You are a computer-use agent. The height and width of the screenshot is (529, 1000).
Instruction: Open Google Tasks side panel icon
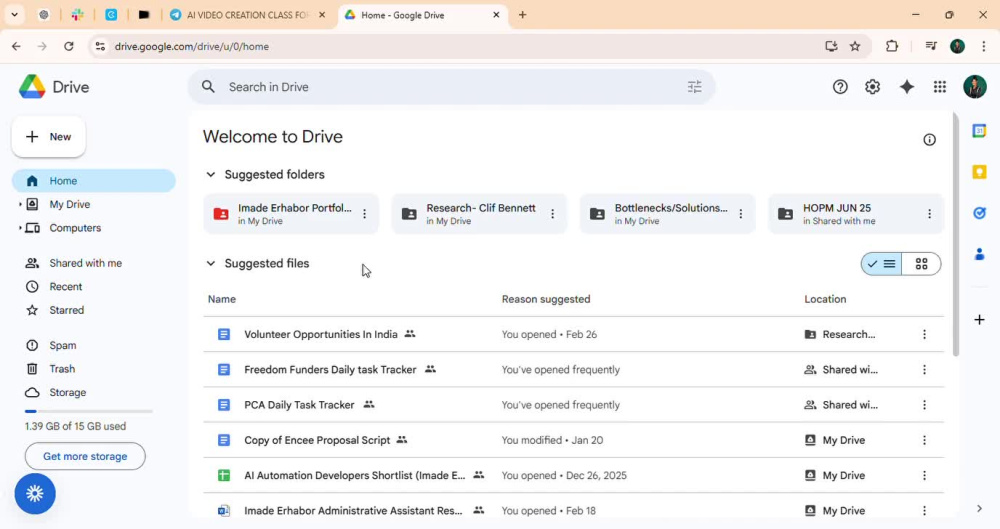point(979,213)
